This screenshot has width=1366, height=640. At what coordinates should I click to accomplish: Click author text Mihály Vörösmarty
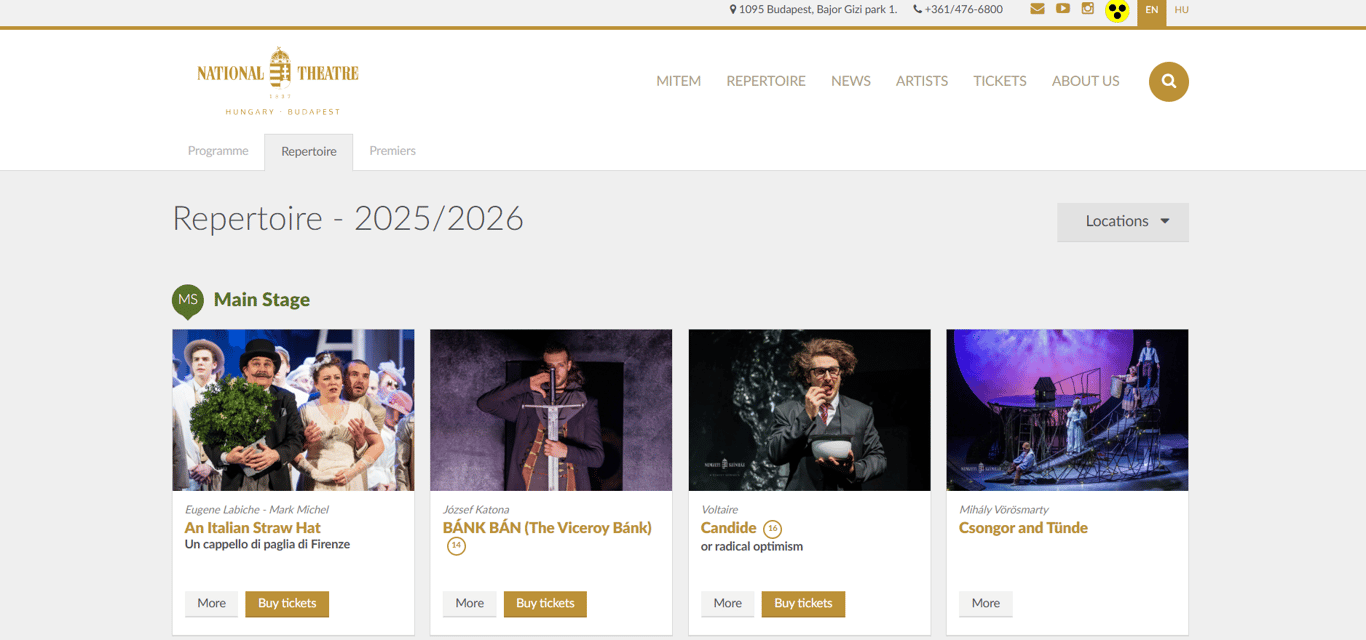(x=1004, y=510)
